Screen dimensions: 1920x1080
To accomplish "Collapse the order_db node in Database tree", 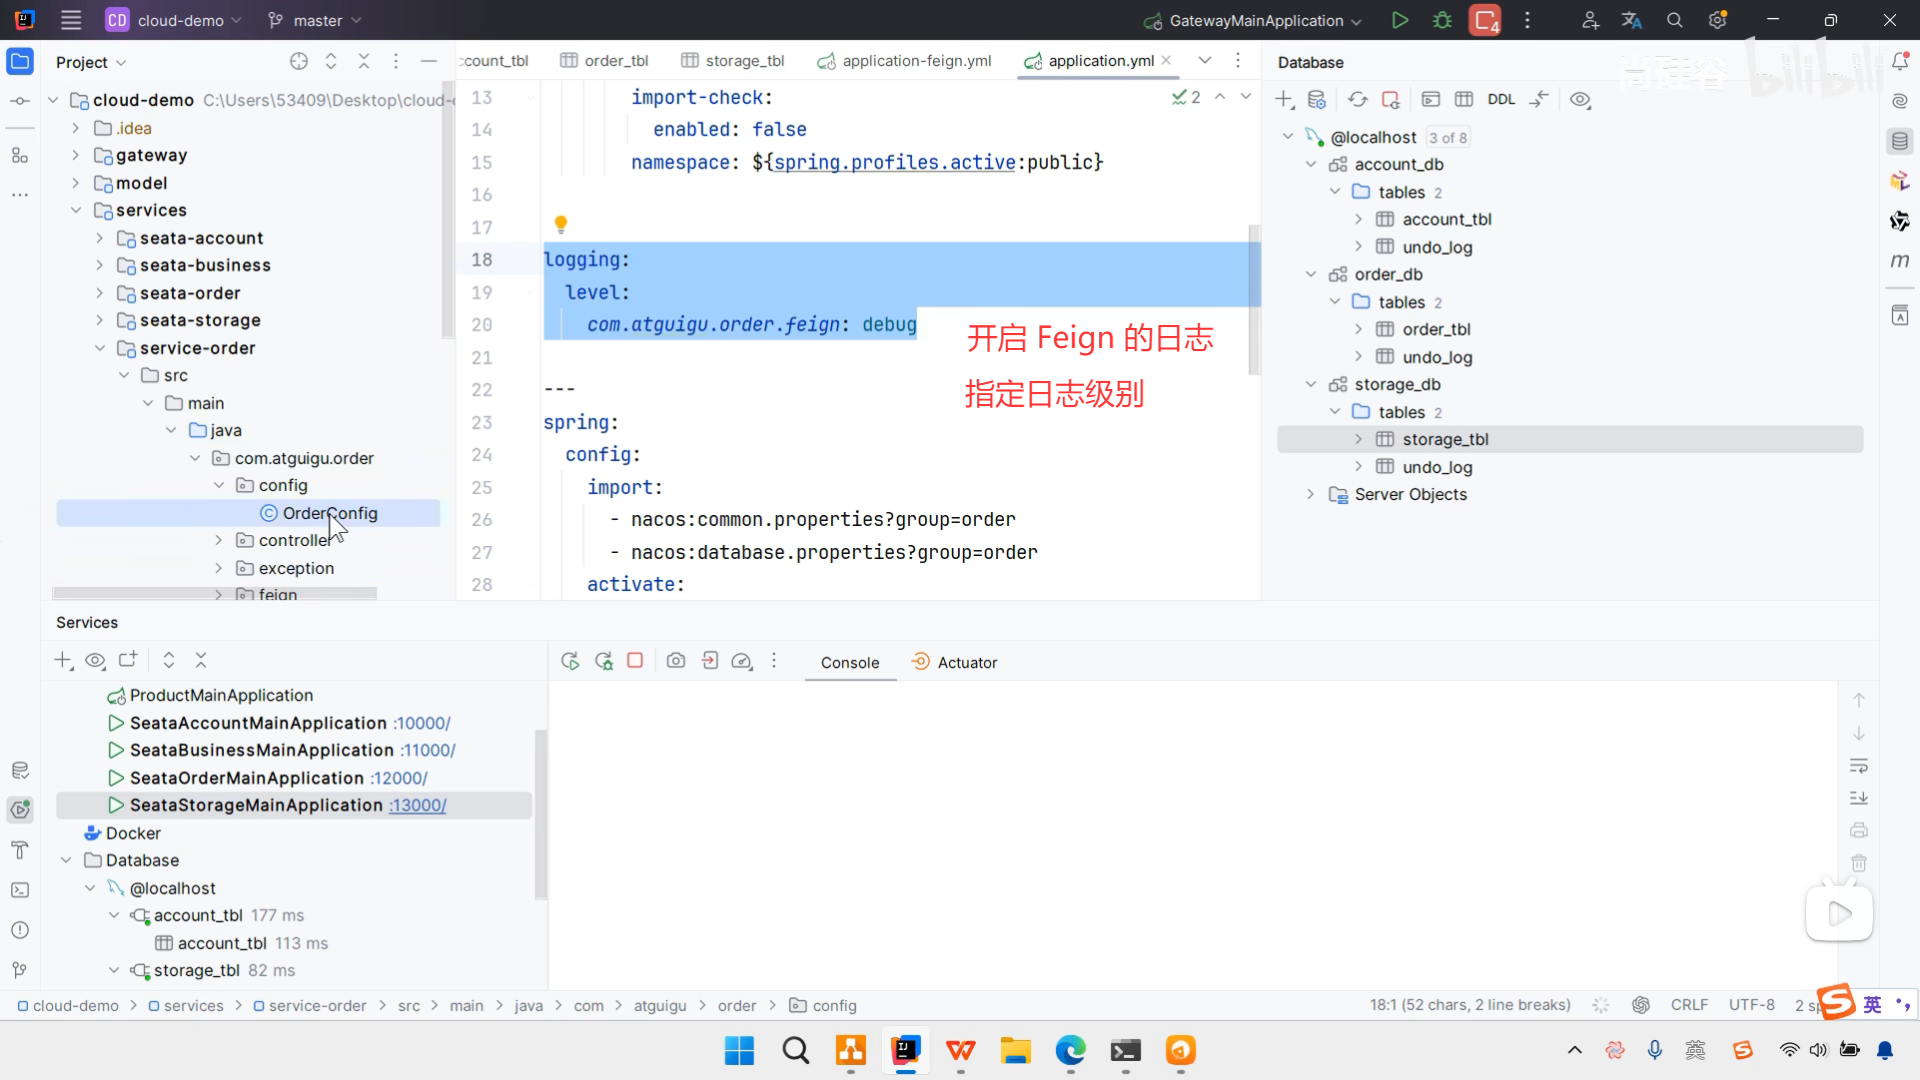I will coord(1311,274).
